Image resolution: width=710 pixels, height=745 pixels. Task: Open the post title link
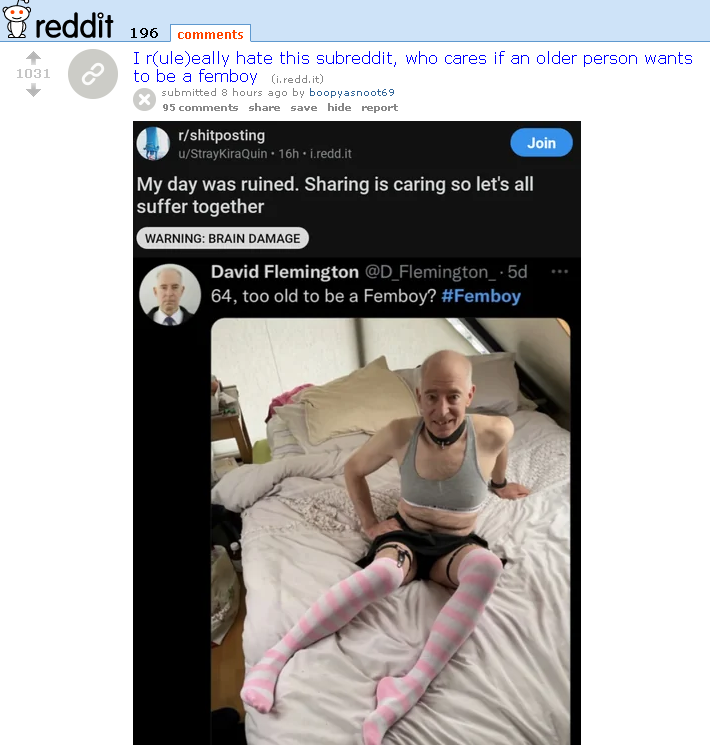pos(413,67)
